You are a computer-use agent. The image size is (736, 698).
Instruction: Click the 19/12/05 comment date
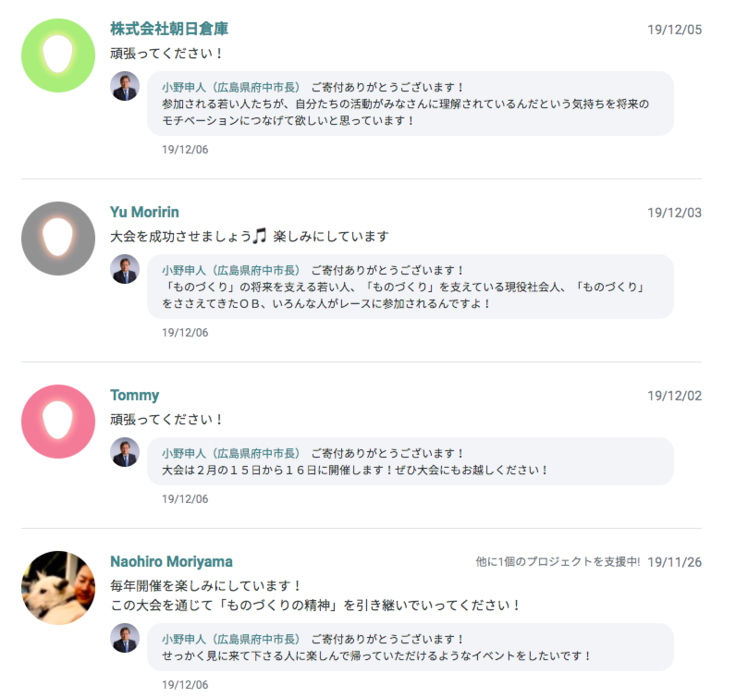point(674,30)
